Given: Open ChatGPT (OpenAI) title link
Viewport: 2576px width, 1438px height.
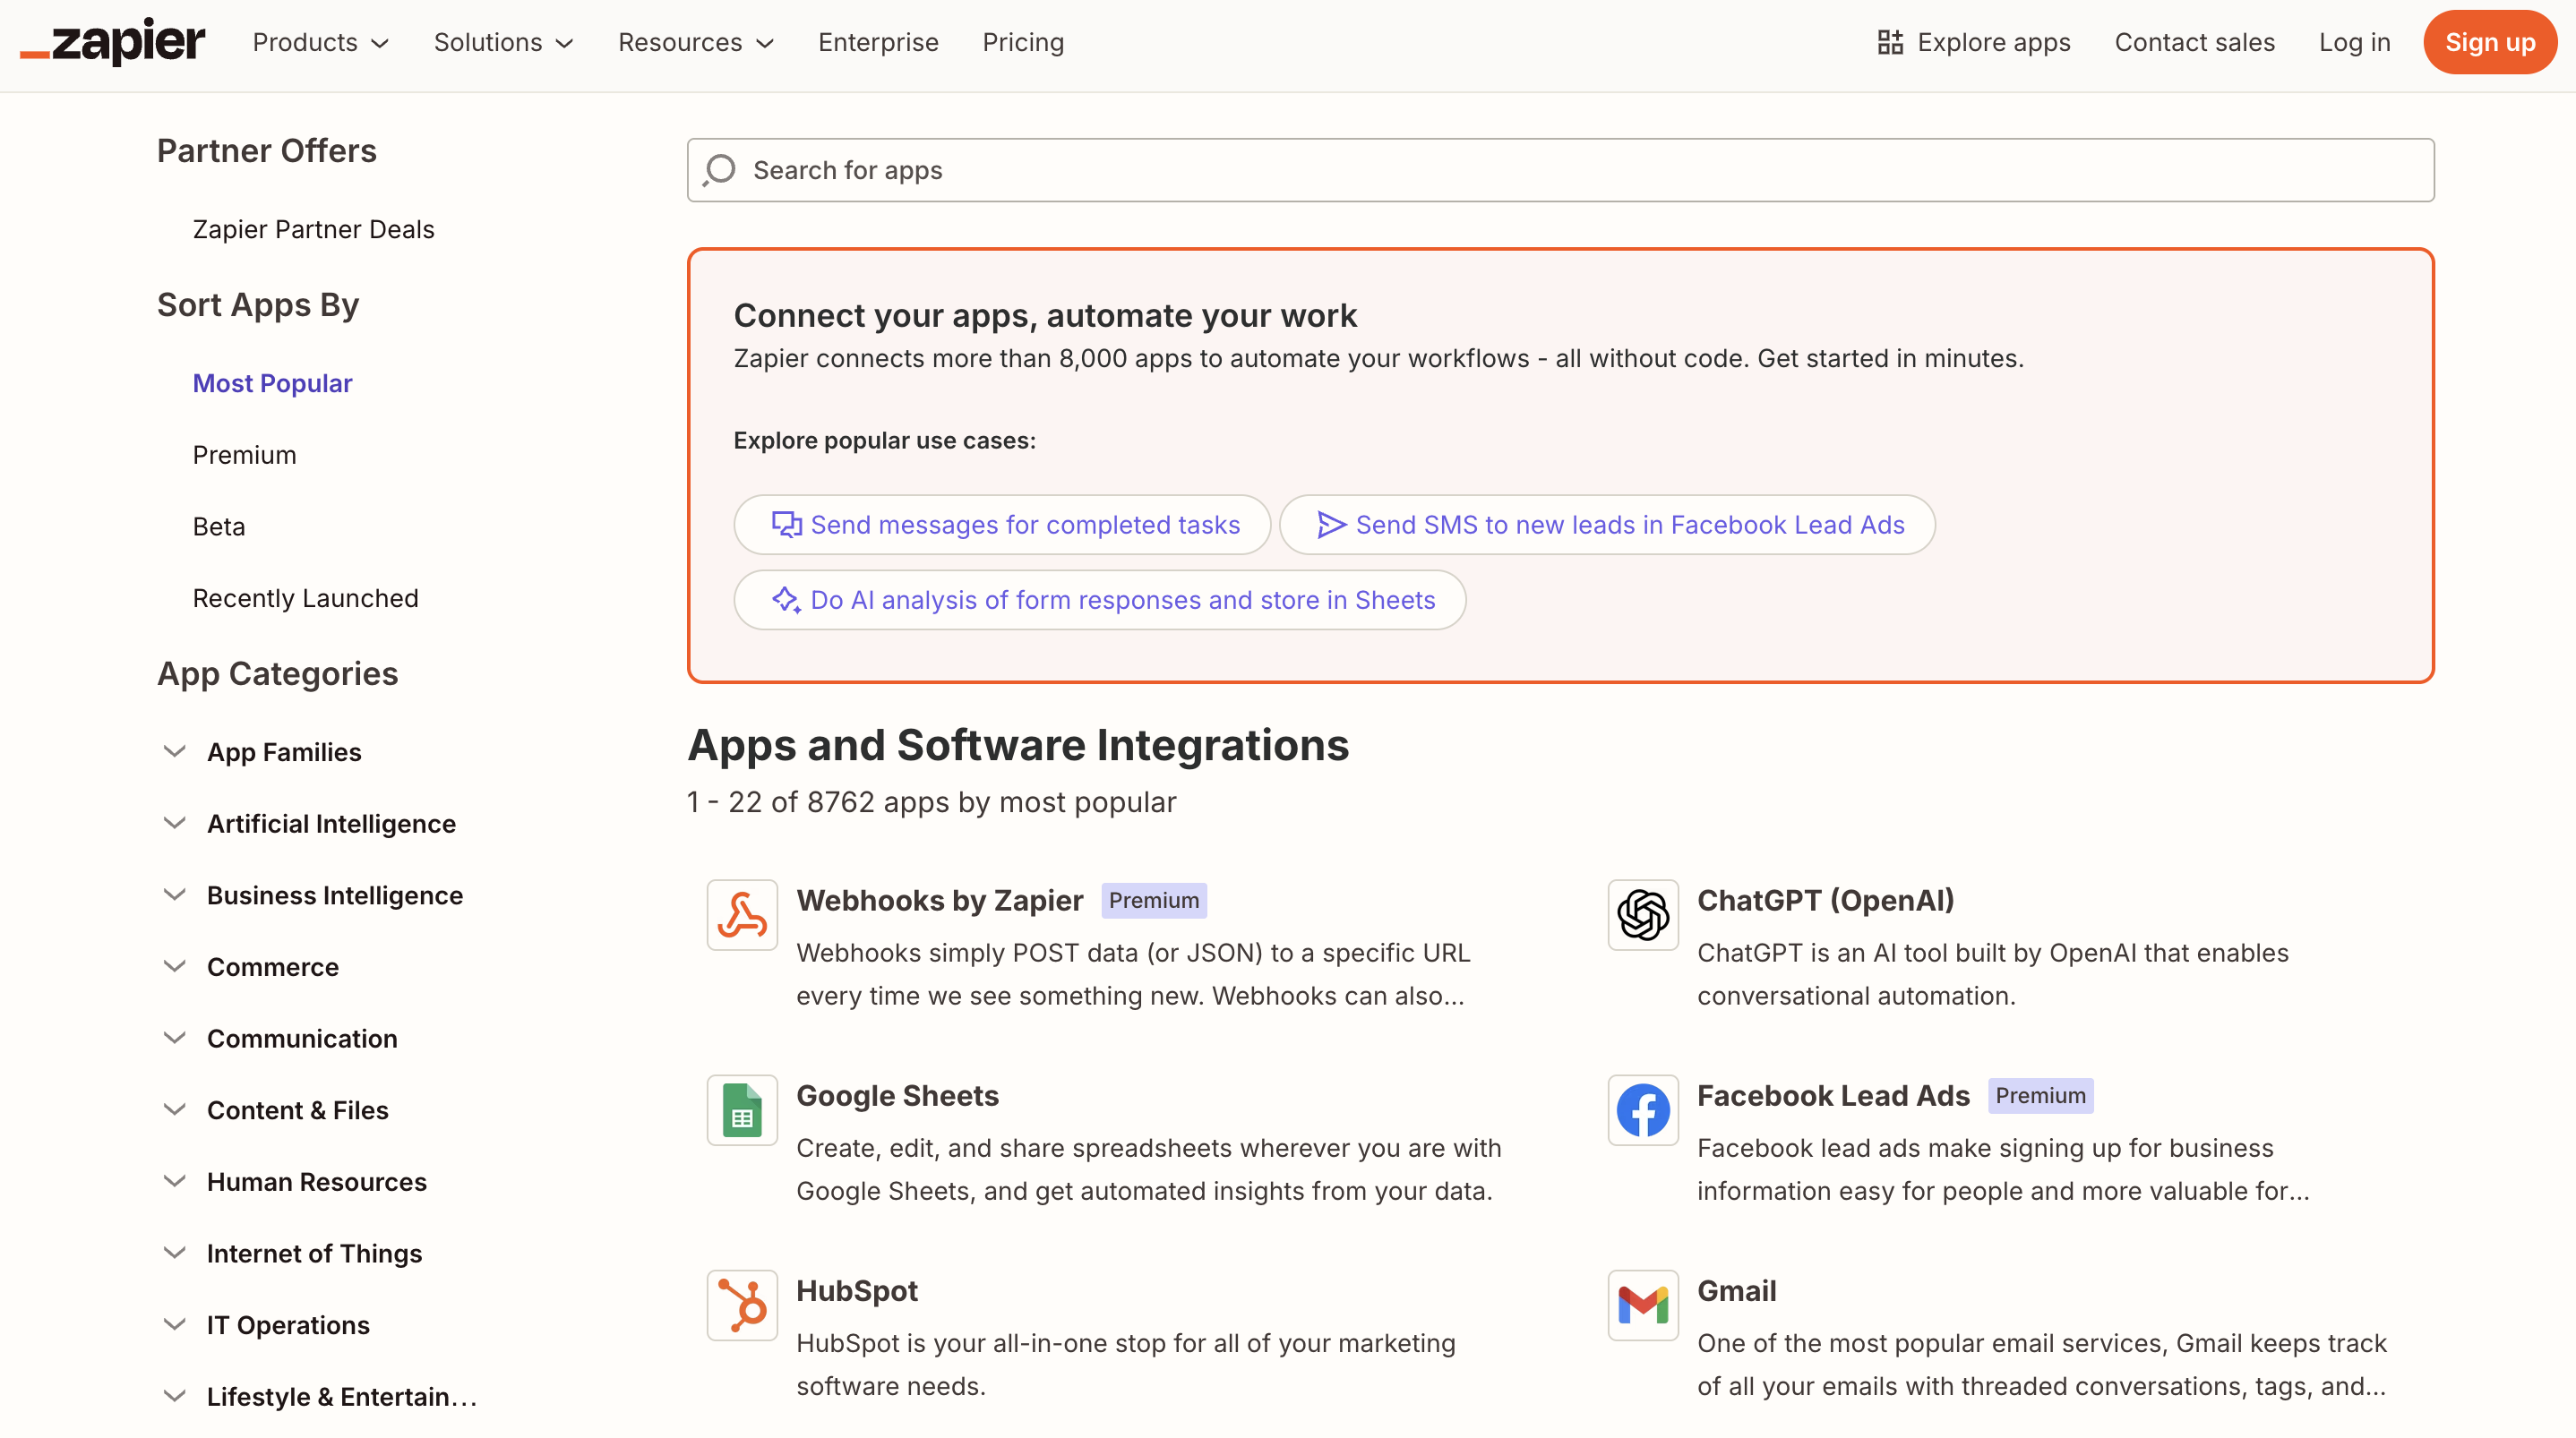Looking at the screenshot, I should pyautogui.click(x=1825, y=900).
